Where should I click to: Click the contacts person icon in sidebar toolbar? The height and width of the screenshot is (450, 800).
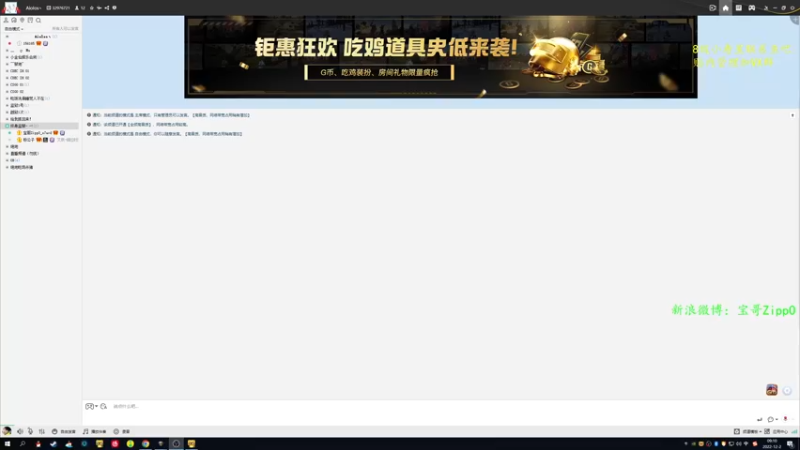pyautogui.click(x=6, y=20)
